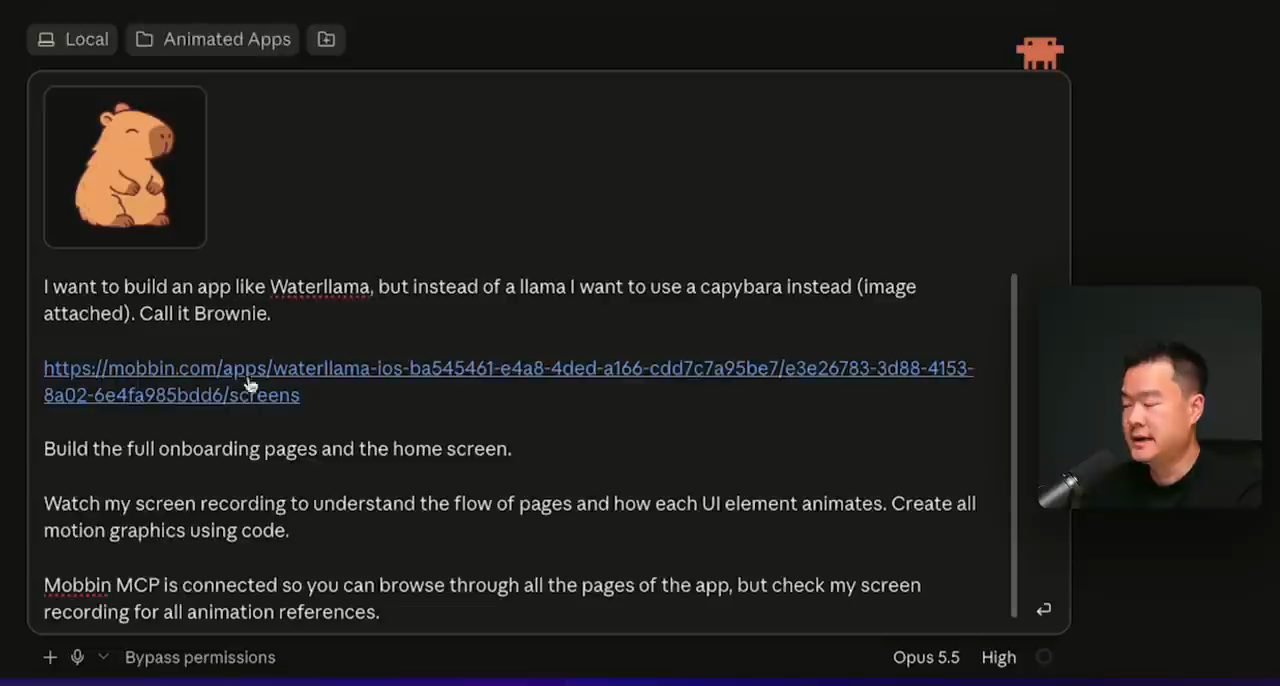Click the Local environment button
The image size is (1280, 686).
[x=73, y=39]
